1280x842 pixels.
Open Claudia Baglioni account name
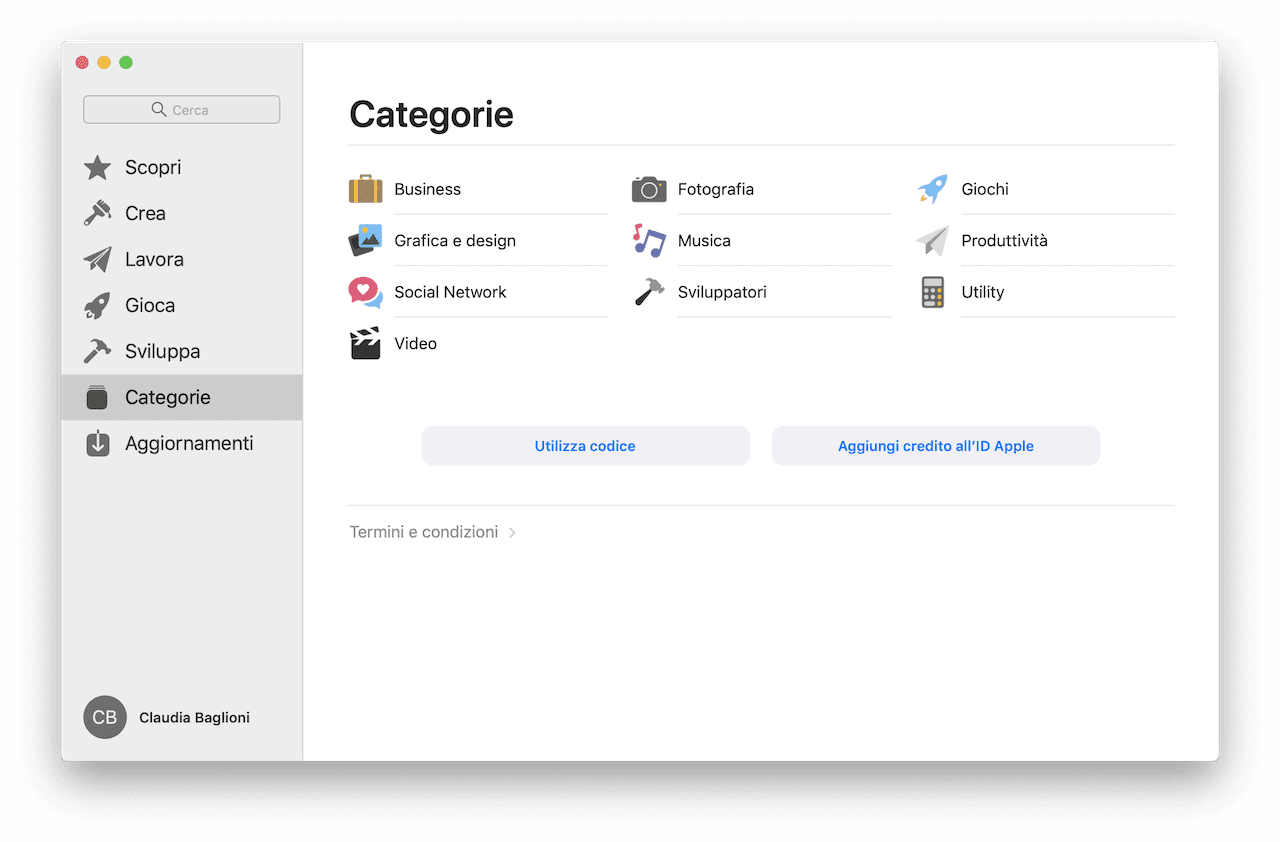click(194, 717)
